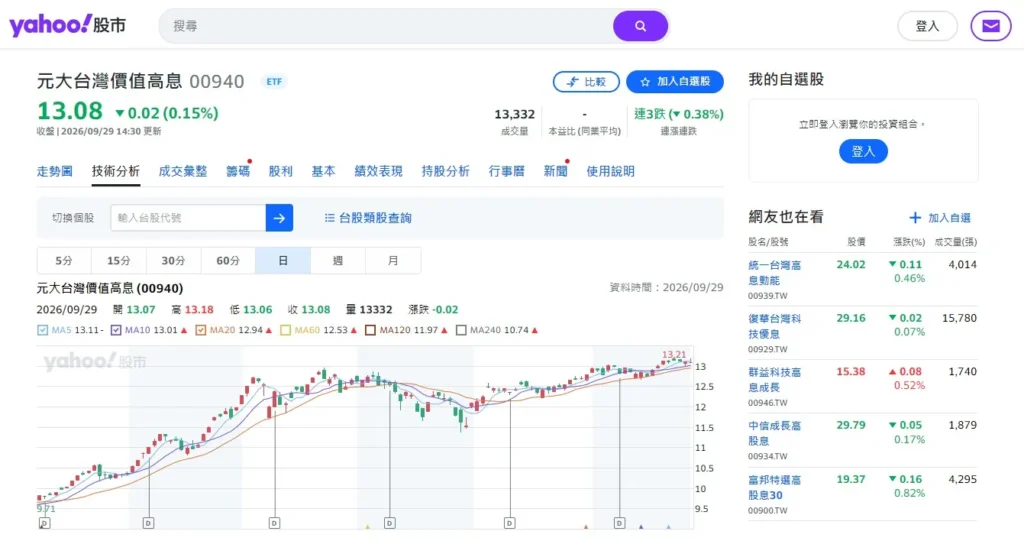
Task: Open the 成交彙整 tab
Action: 183,171
